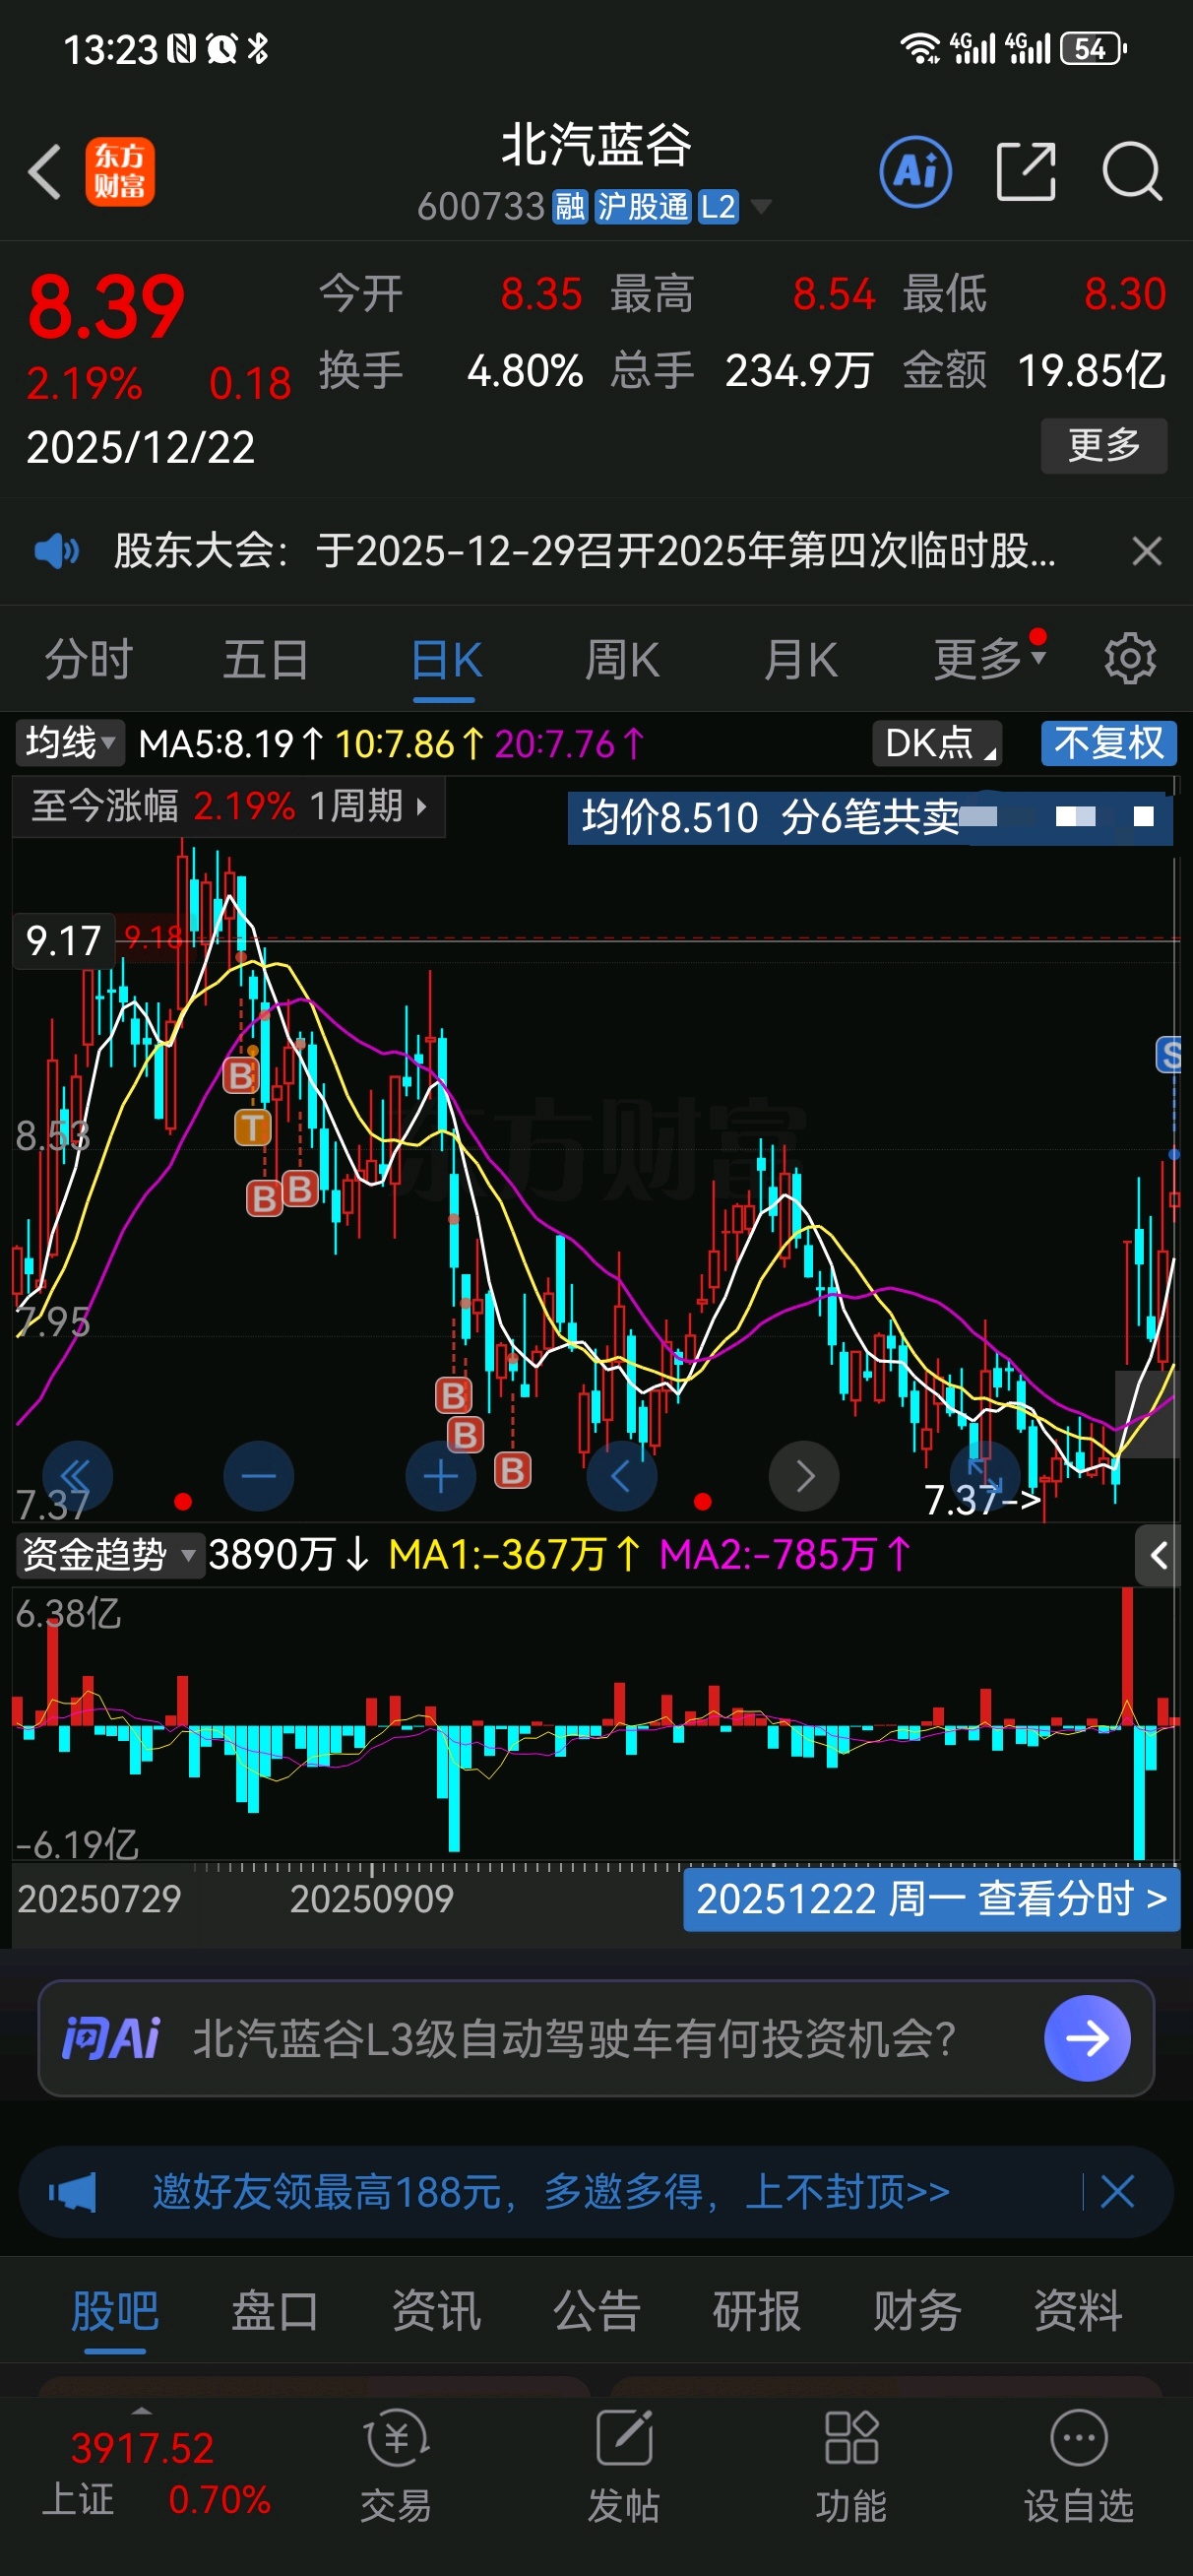Switch to 资料 tab
This screenshot has height=2576, width=1193.
[x=1078, y=2310]
